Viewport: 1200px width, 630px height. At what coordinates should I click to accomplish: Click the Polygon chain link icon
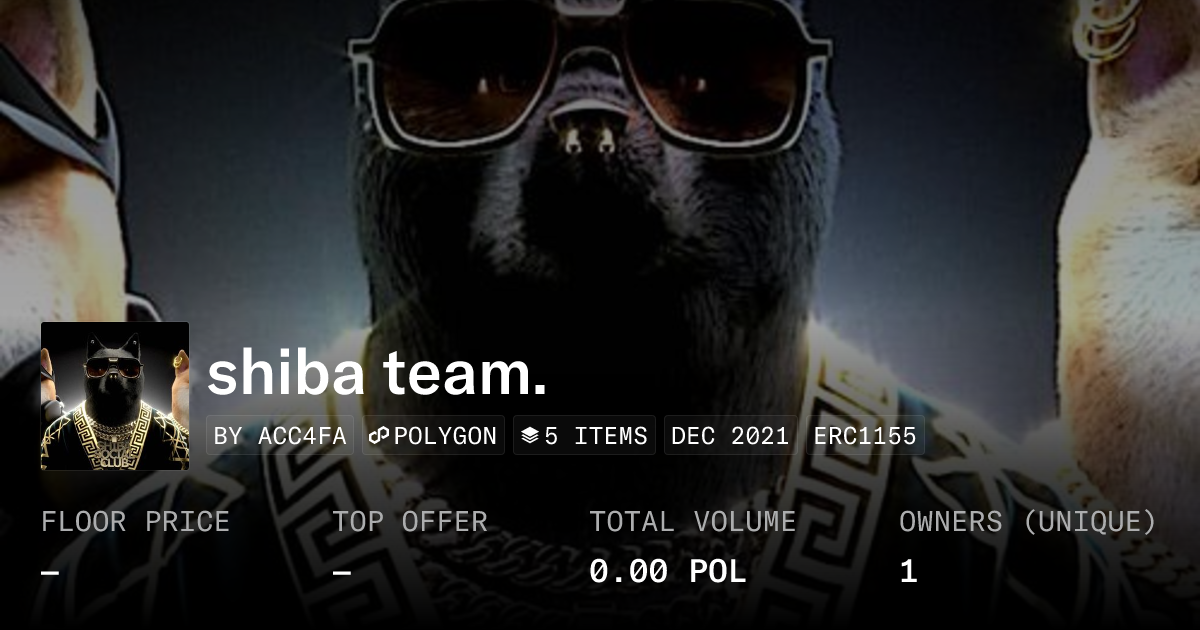(379, 436)
